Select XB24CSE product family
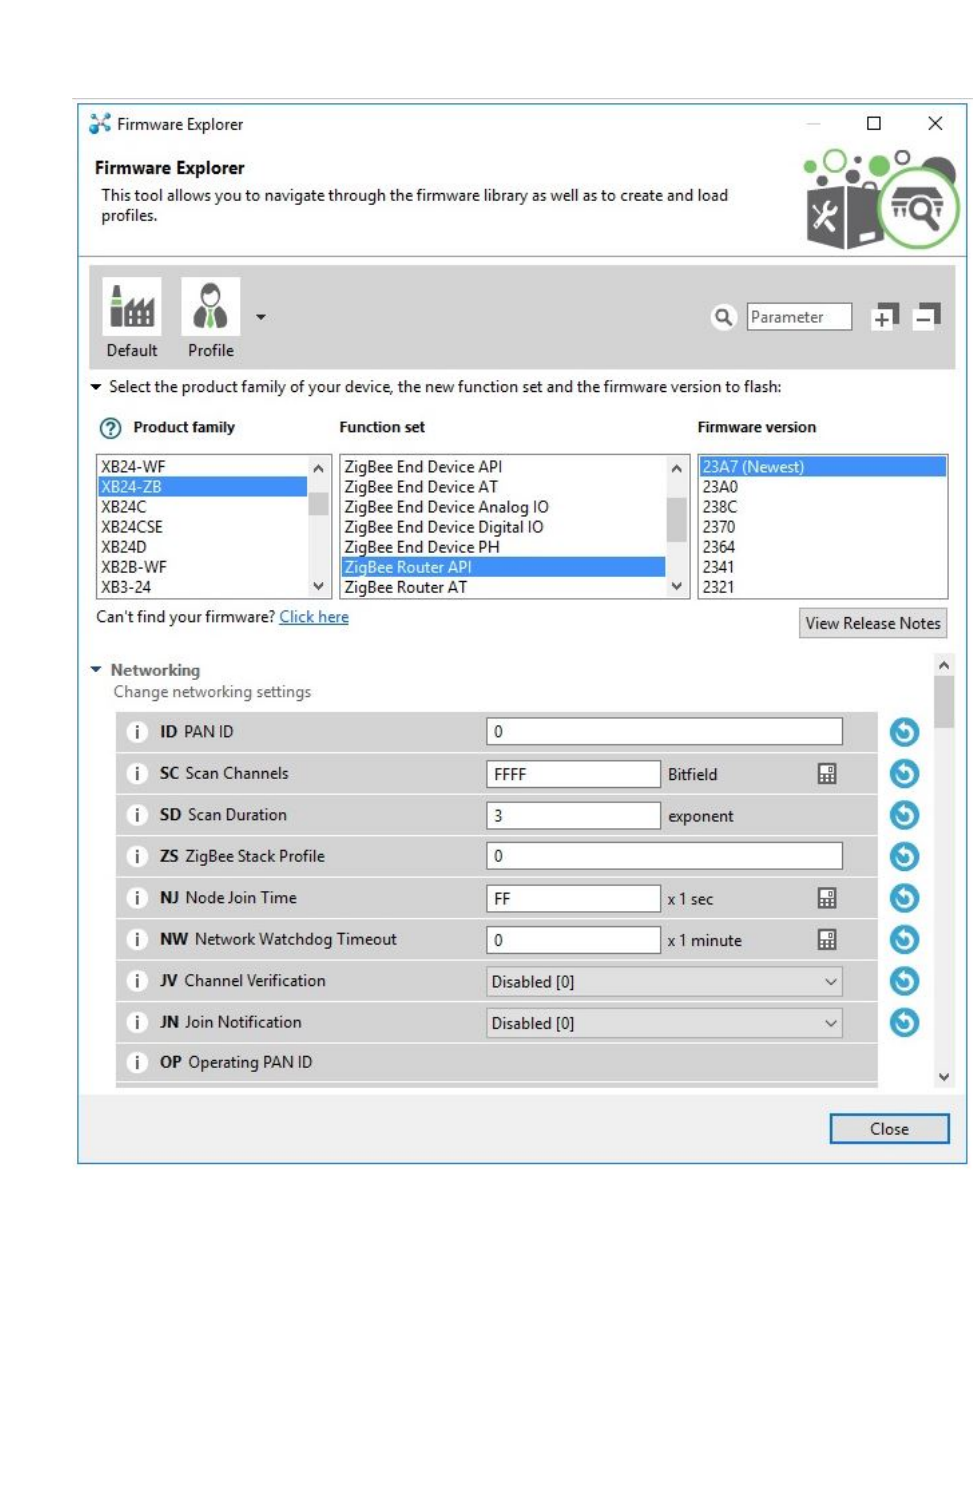This screenshot has height=1494, width=973. pyautogui.click(x=202, y=527)
